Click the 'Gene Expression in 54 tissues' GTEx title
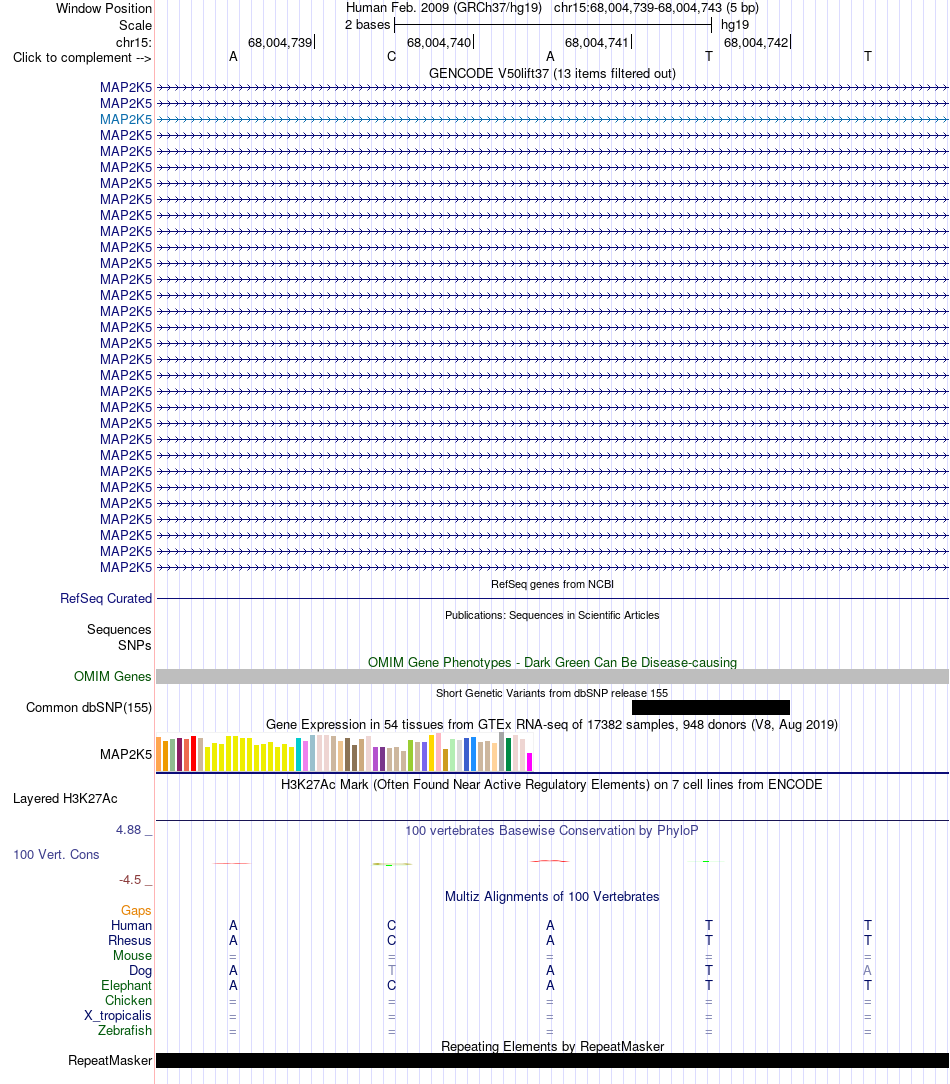Image resolution: width=950 pixels, height=1084 pixels. (x=552, y=725)
